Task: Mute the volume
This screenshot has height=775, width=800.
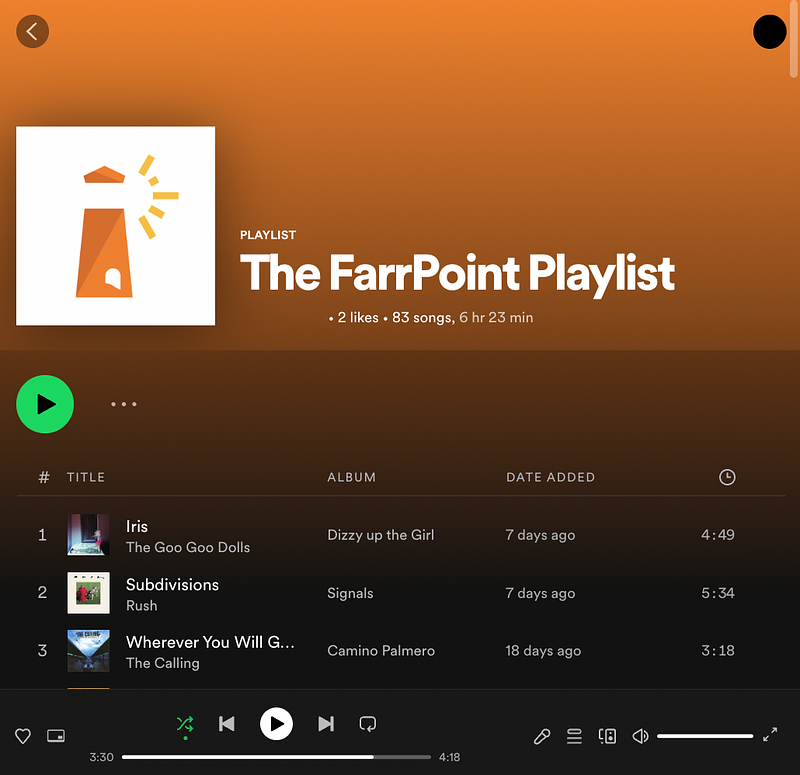Action: 640,736
